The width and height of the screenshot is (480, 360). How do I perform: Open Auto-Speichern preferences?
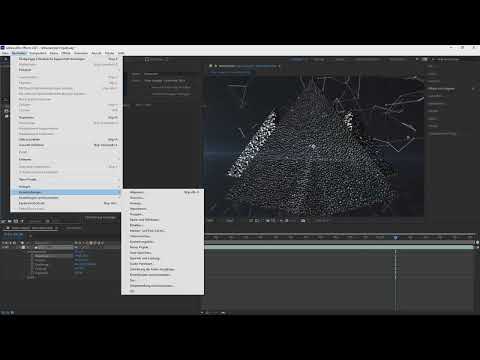coord(163,253)
